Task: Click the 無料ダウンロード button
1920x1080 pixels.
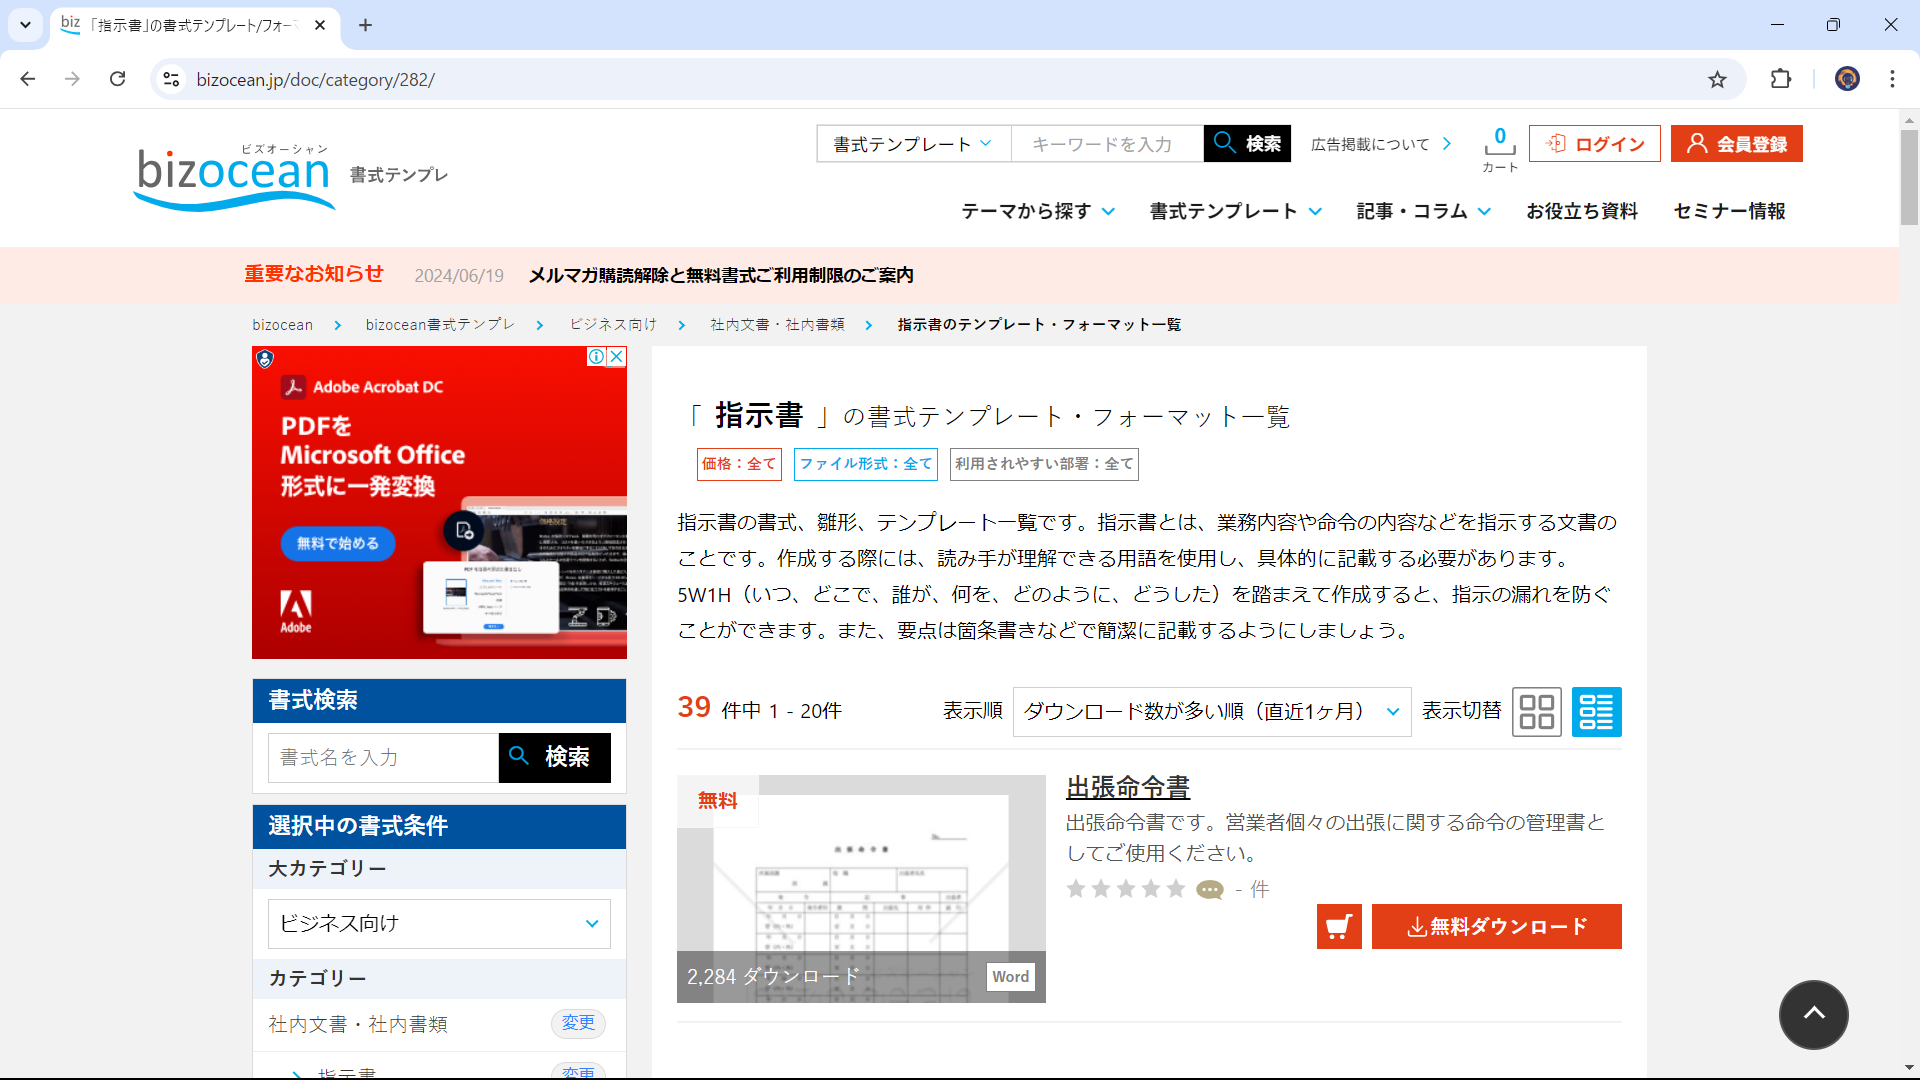Action: click(1497, 927)
